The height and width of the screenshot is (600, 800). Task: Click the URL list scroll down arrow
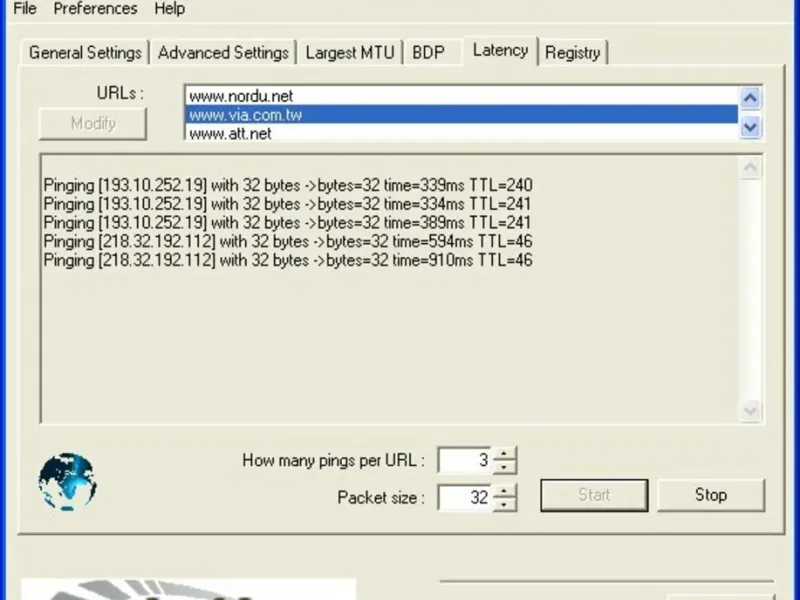[x=750, y=126]
